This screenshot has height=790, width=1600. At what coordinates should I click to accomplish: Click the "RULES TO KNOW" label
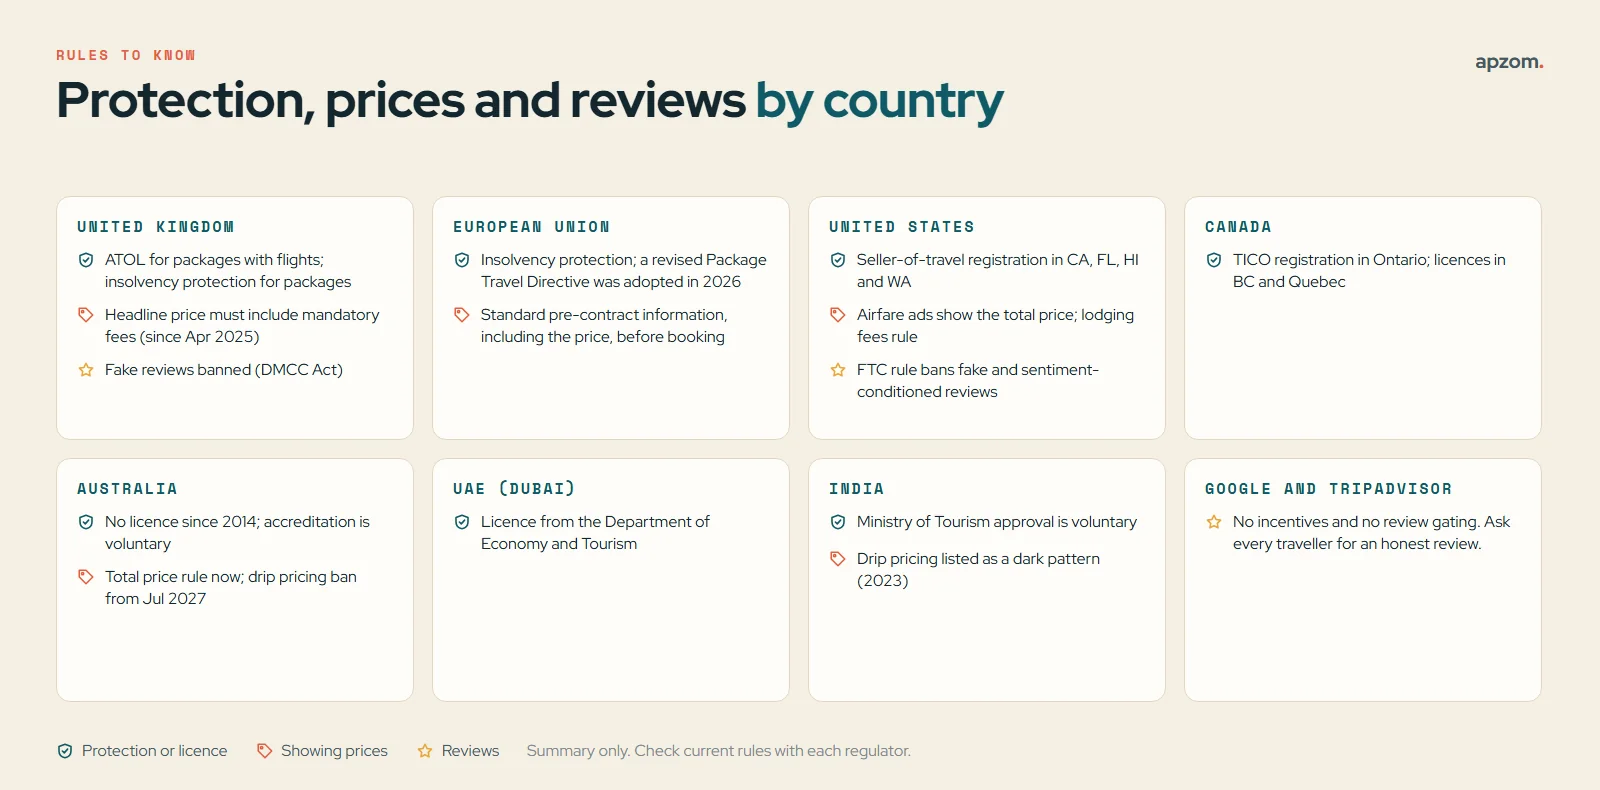(126, 55)
